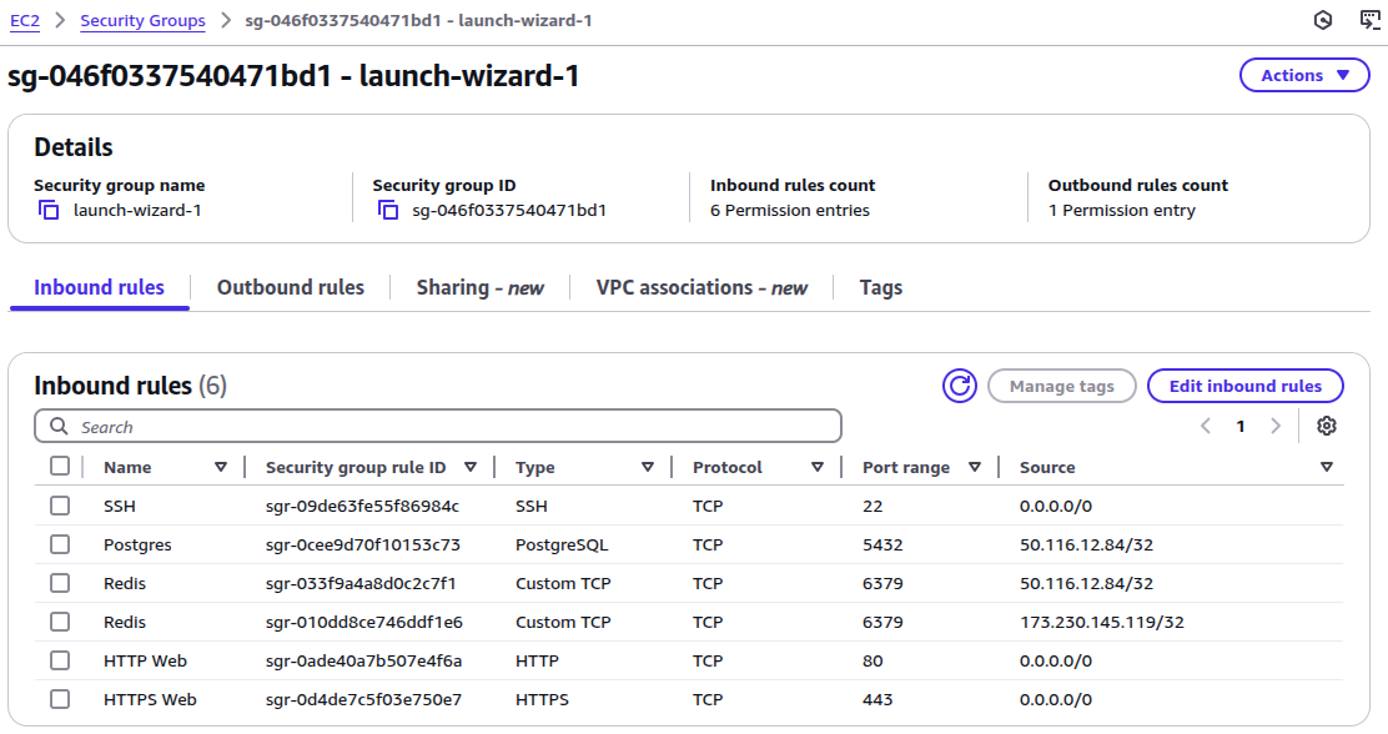Select all inbound rules with header checkbox
This screenshot has height=734, width=1388.
pos(59,466)
